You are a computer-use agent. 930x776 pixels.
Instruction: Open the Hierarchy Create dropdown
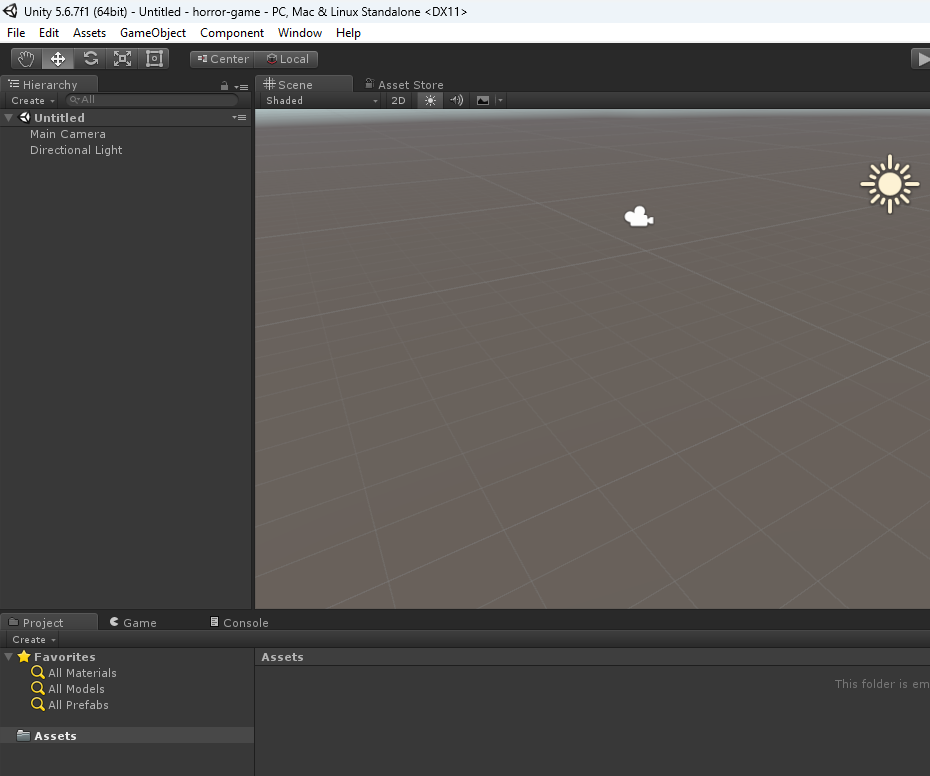click(x=33, y=100)
